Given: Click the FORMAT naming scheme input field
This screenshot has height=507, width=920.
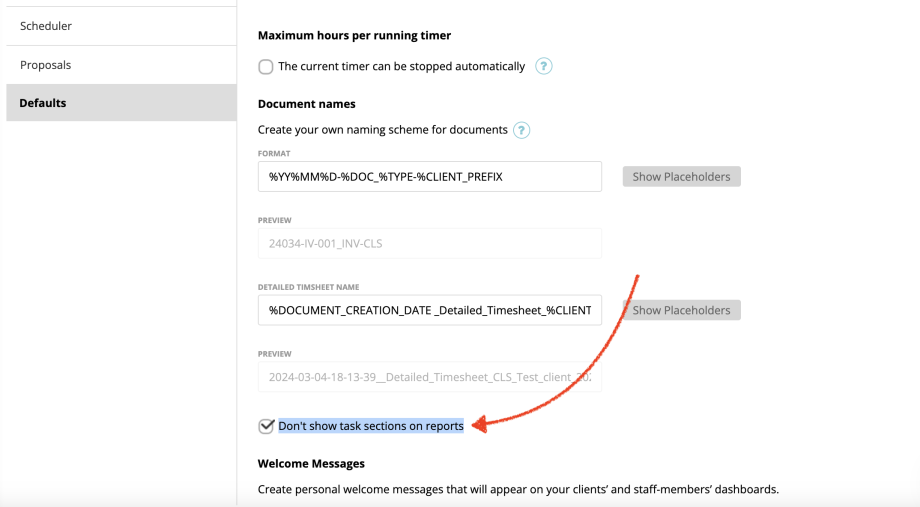Looking at the screenshot, I should [429, 177].
